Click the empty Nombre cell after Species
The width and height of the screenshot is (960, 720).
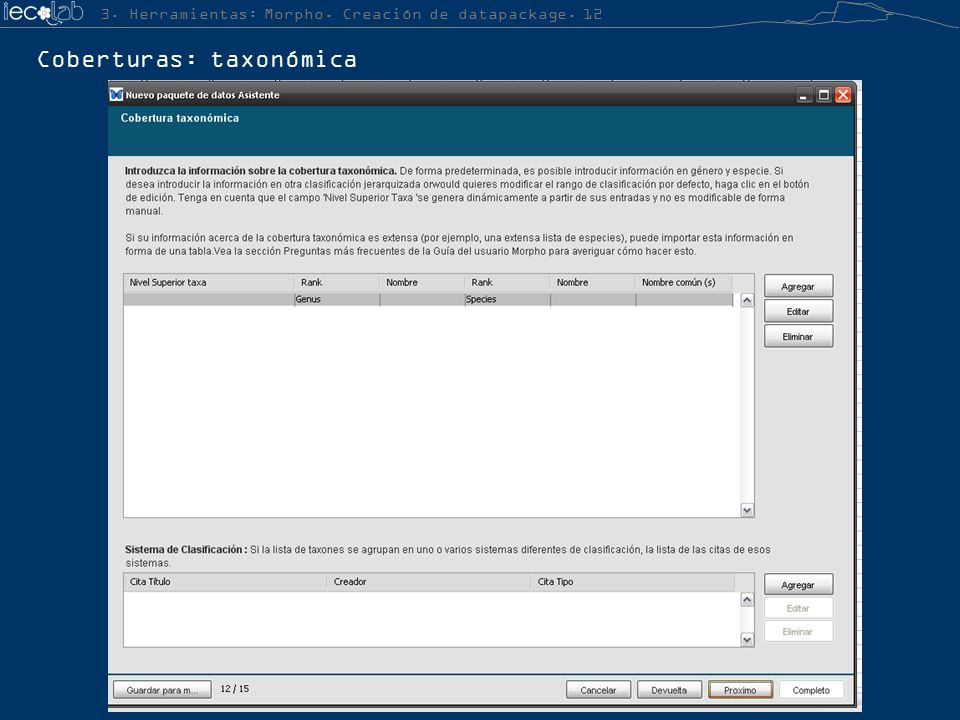[593, 299]
